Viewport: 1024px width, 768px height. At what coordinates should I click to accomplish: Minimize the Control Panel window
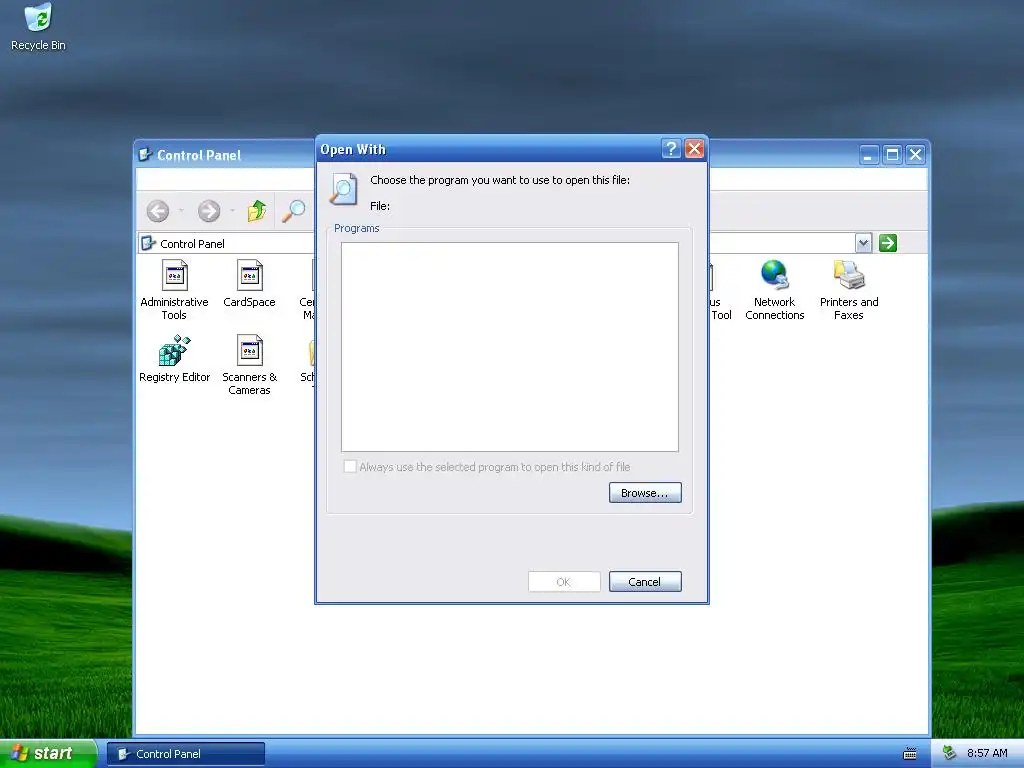[x=869, y=155]
